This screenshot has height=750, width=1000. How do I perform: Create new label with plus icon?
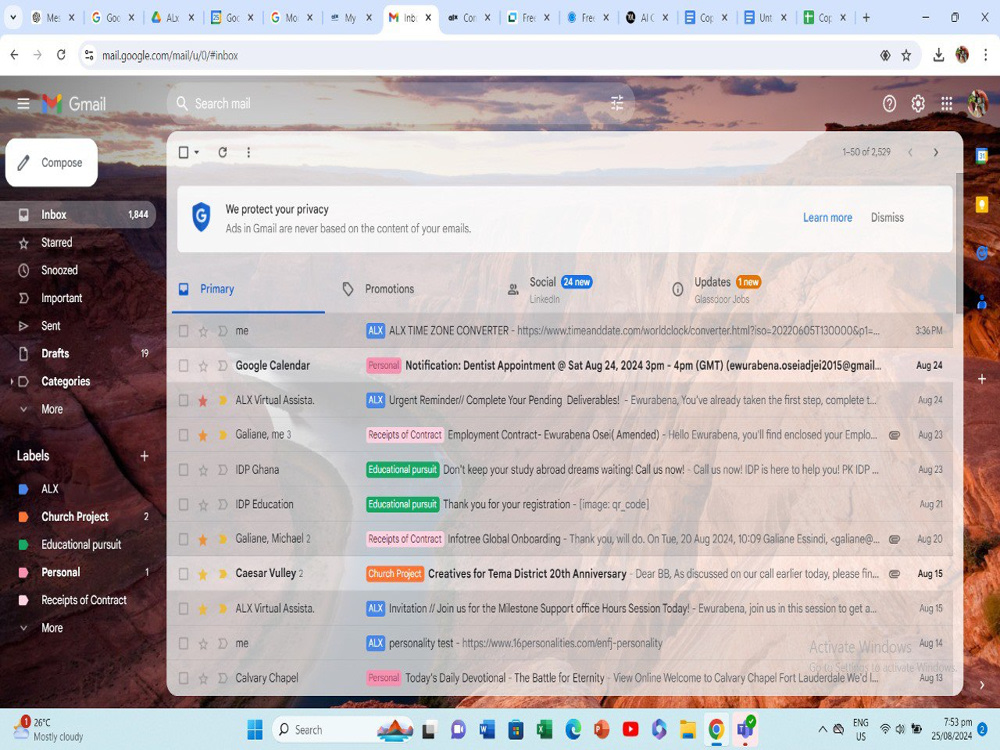(144, 456)
